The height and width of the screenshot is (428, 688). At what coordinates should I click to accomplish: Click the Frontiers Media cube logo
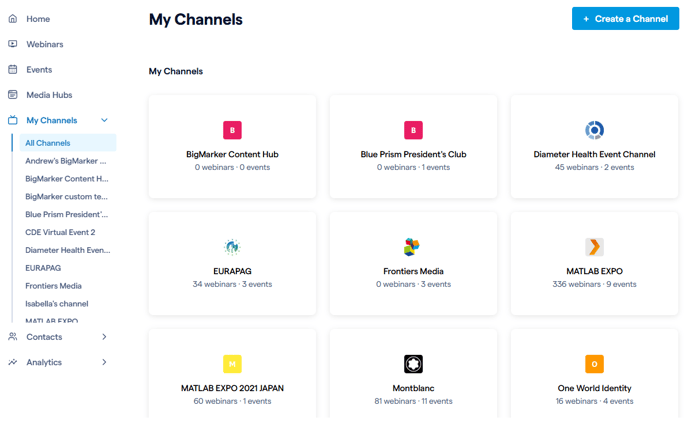412,247
